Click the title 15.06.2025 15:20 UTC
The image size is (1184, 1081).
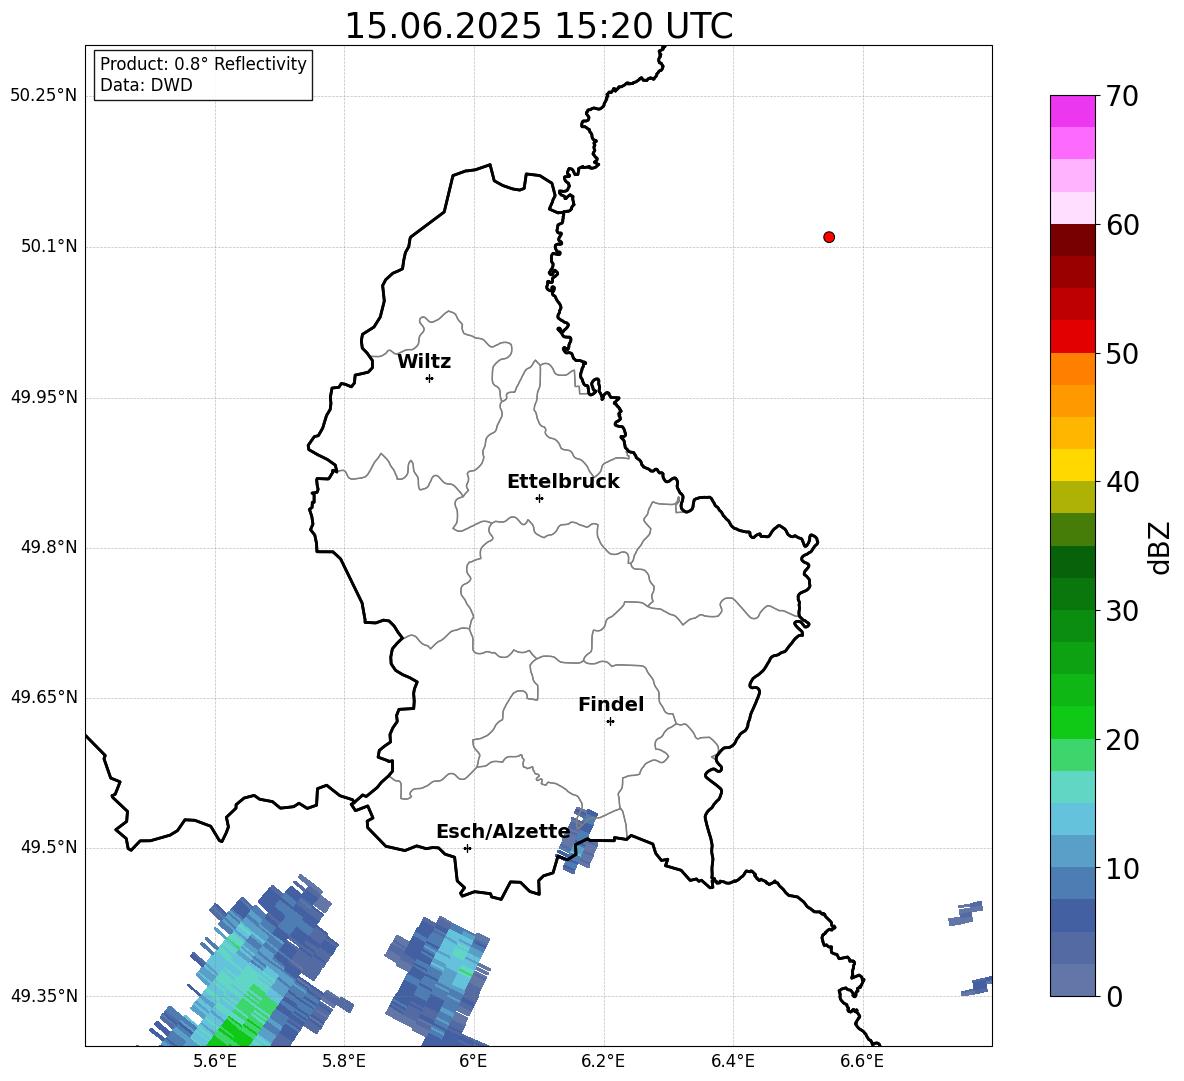(539, 26)
